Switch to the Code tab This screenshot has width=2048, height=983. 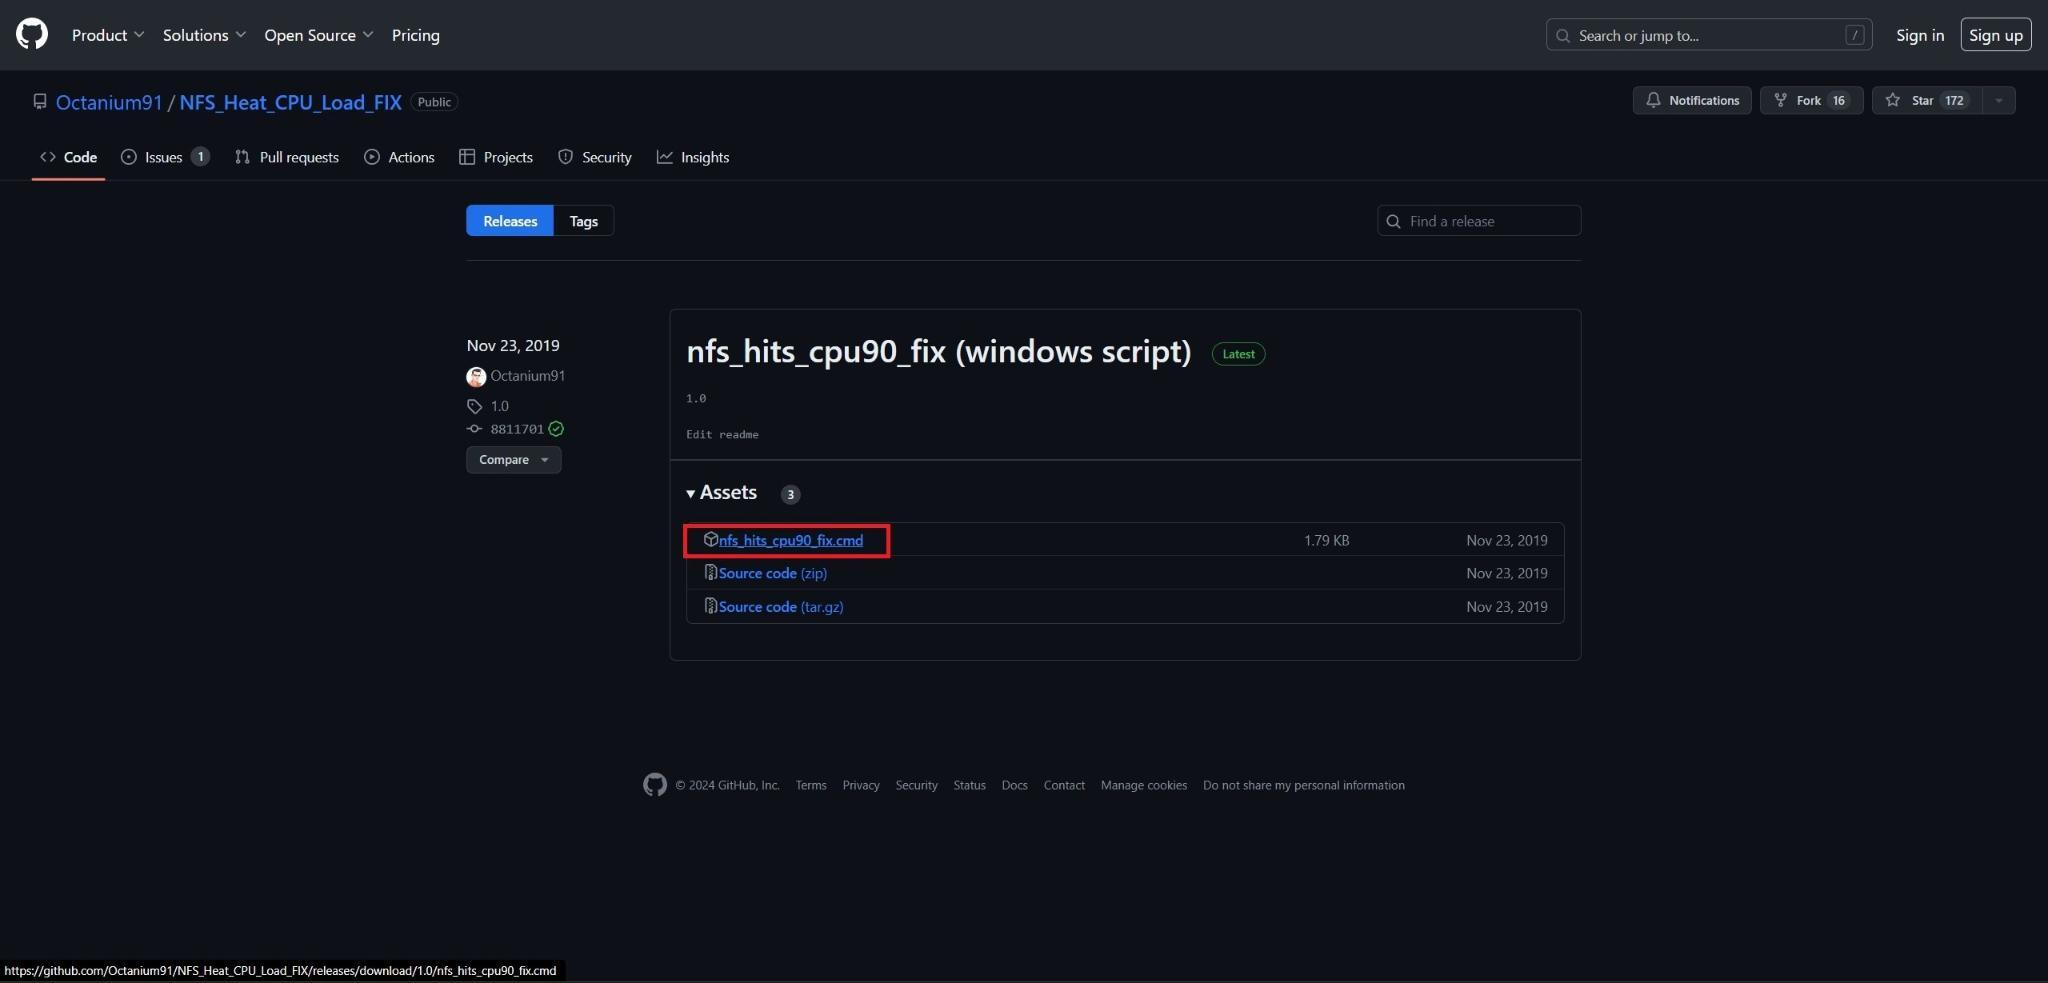tap(68, 157)
